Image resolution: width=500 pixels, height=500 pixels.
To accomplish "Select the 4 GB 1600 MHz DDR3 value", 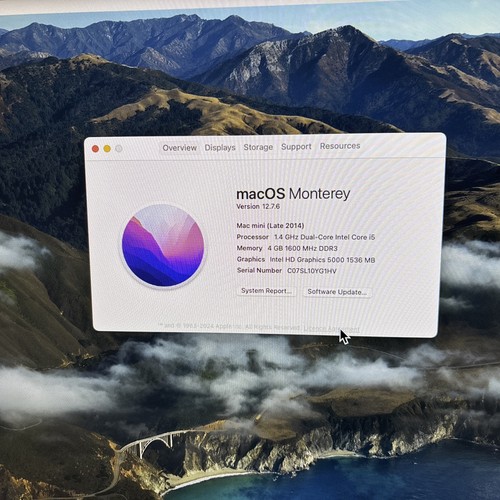I will 302,248.
